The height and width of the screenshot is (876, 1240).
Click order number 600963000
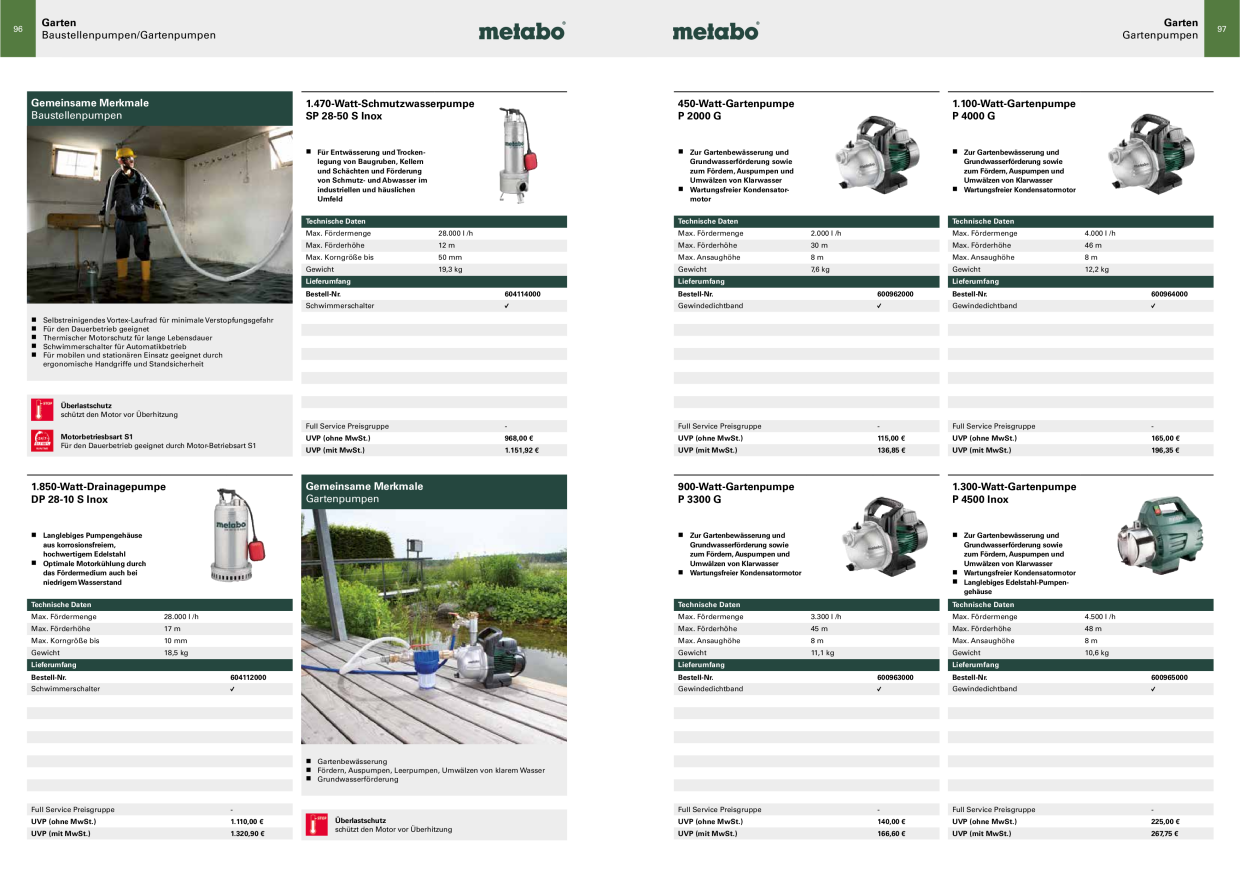coord(895,677)
